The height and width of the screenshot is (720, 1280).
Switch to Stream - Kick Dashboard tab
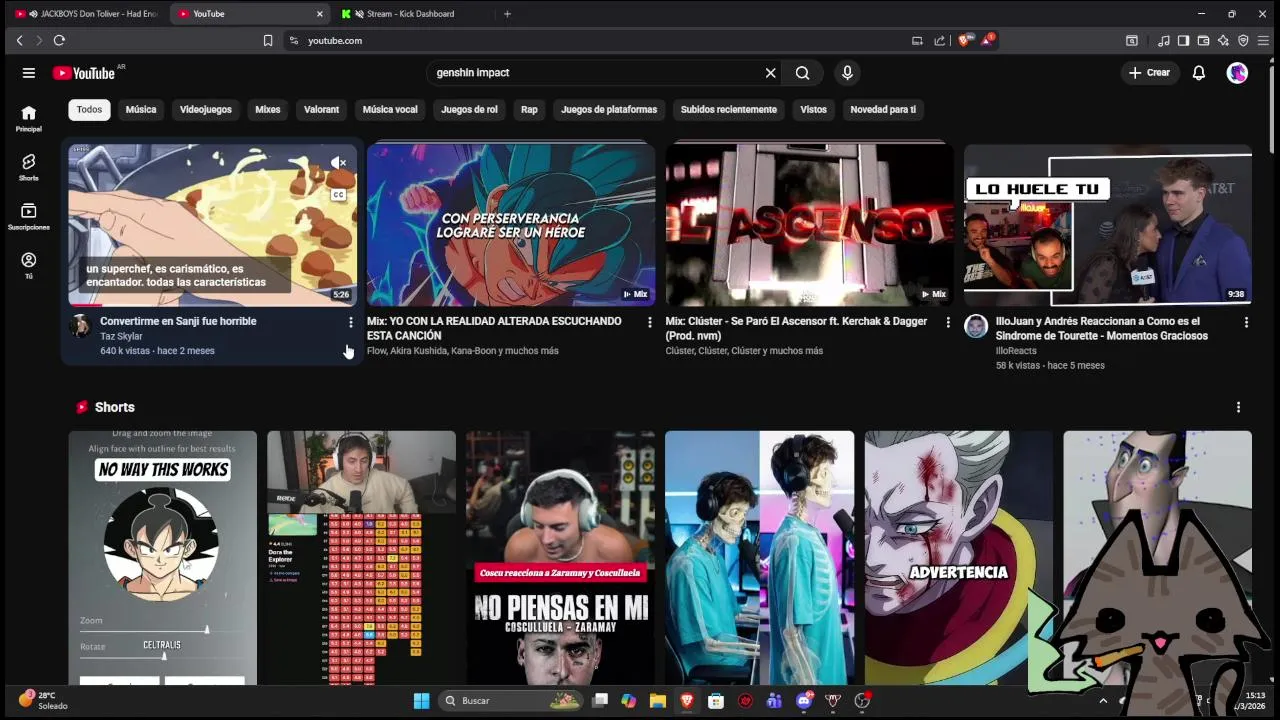tap(412, 14)
